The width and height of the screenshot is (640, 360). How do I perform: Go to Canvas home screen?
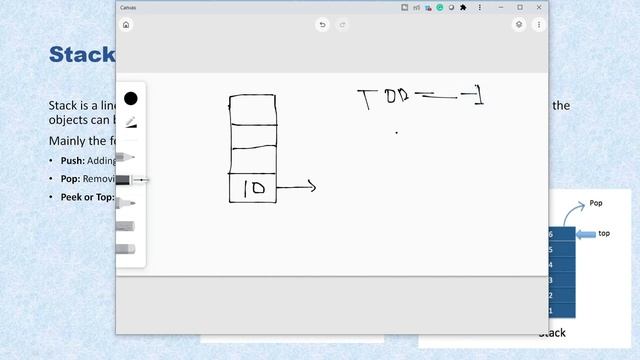pyautogui.click(x=126, y=25)
